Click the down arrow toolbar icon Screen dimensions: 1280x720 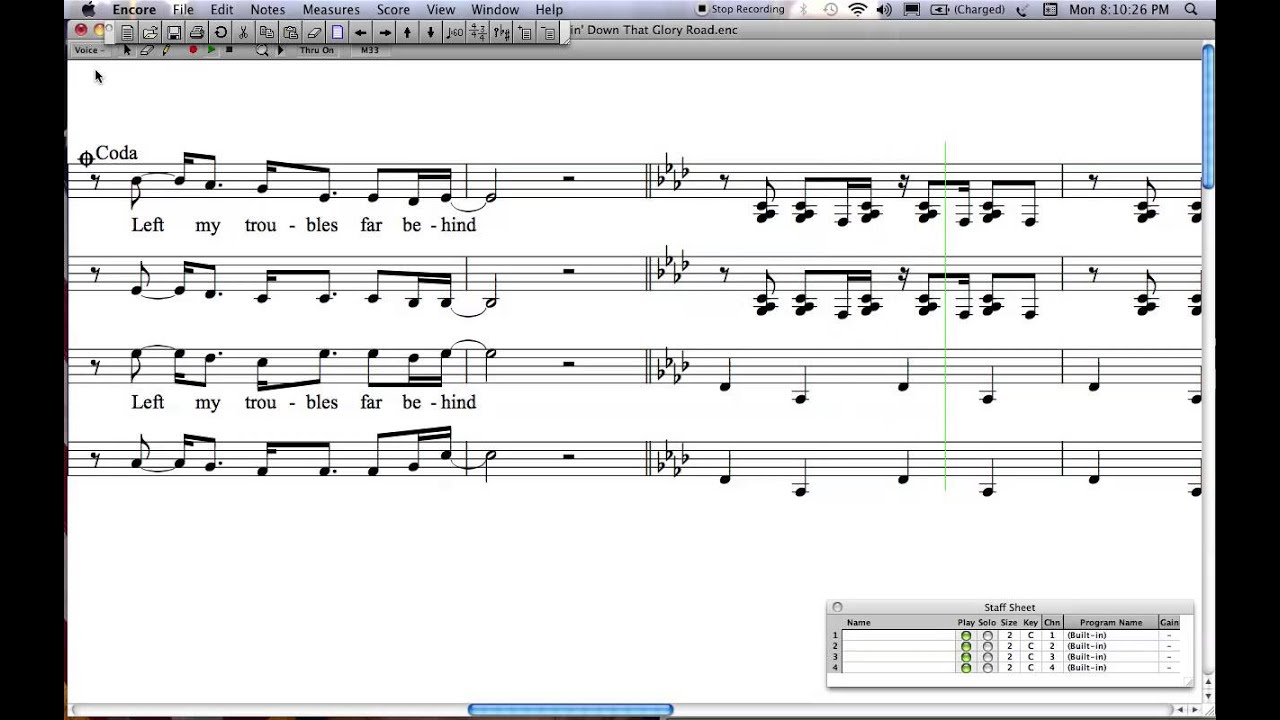(x=431, y=32)
